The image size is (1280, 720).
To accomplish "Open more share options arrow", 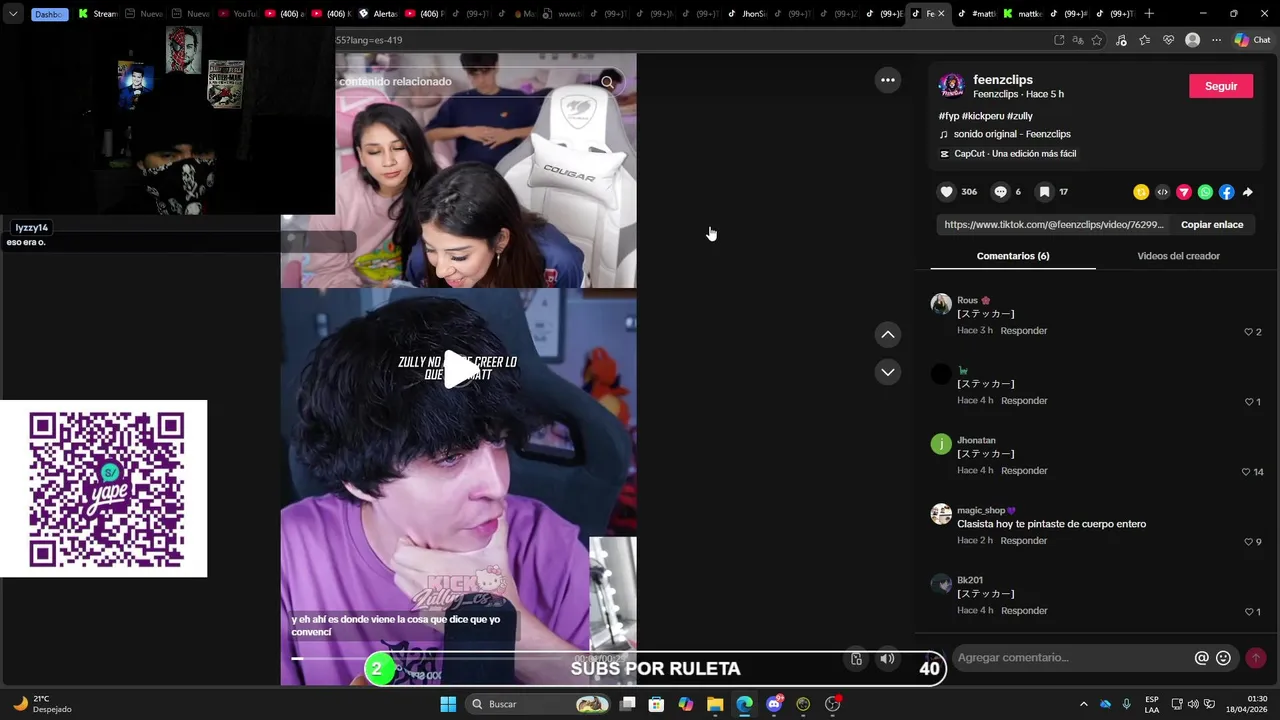I will pos(1247,192).
